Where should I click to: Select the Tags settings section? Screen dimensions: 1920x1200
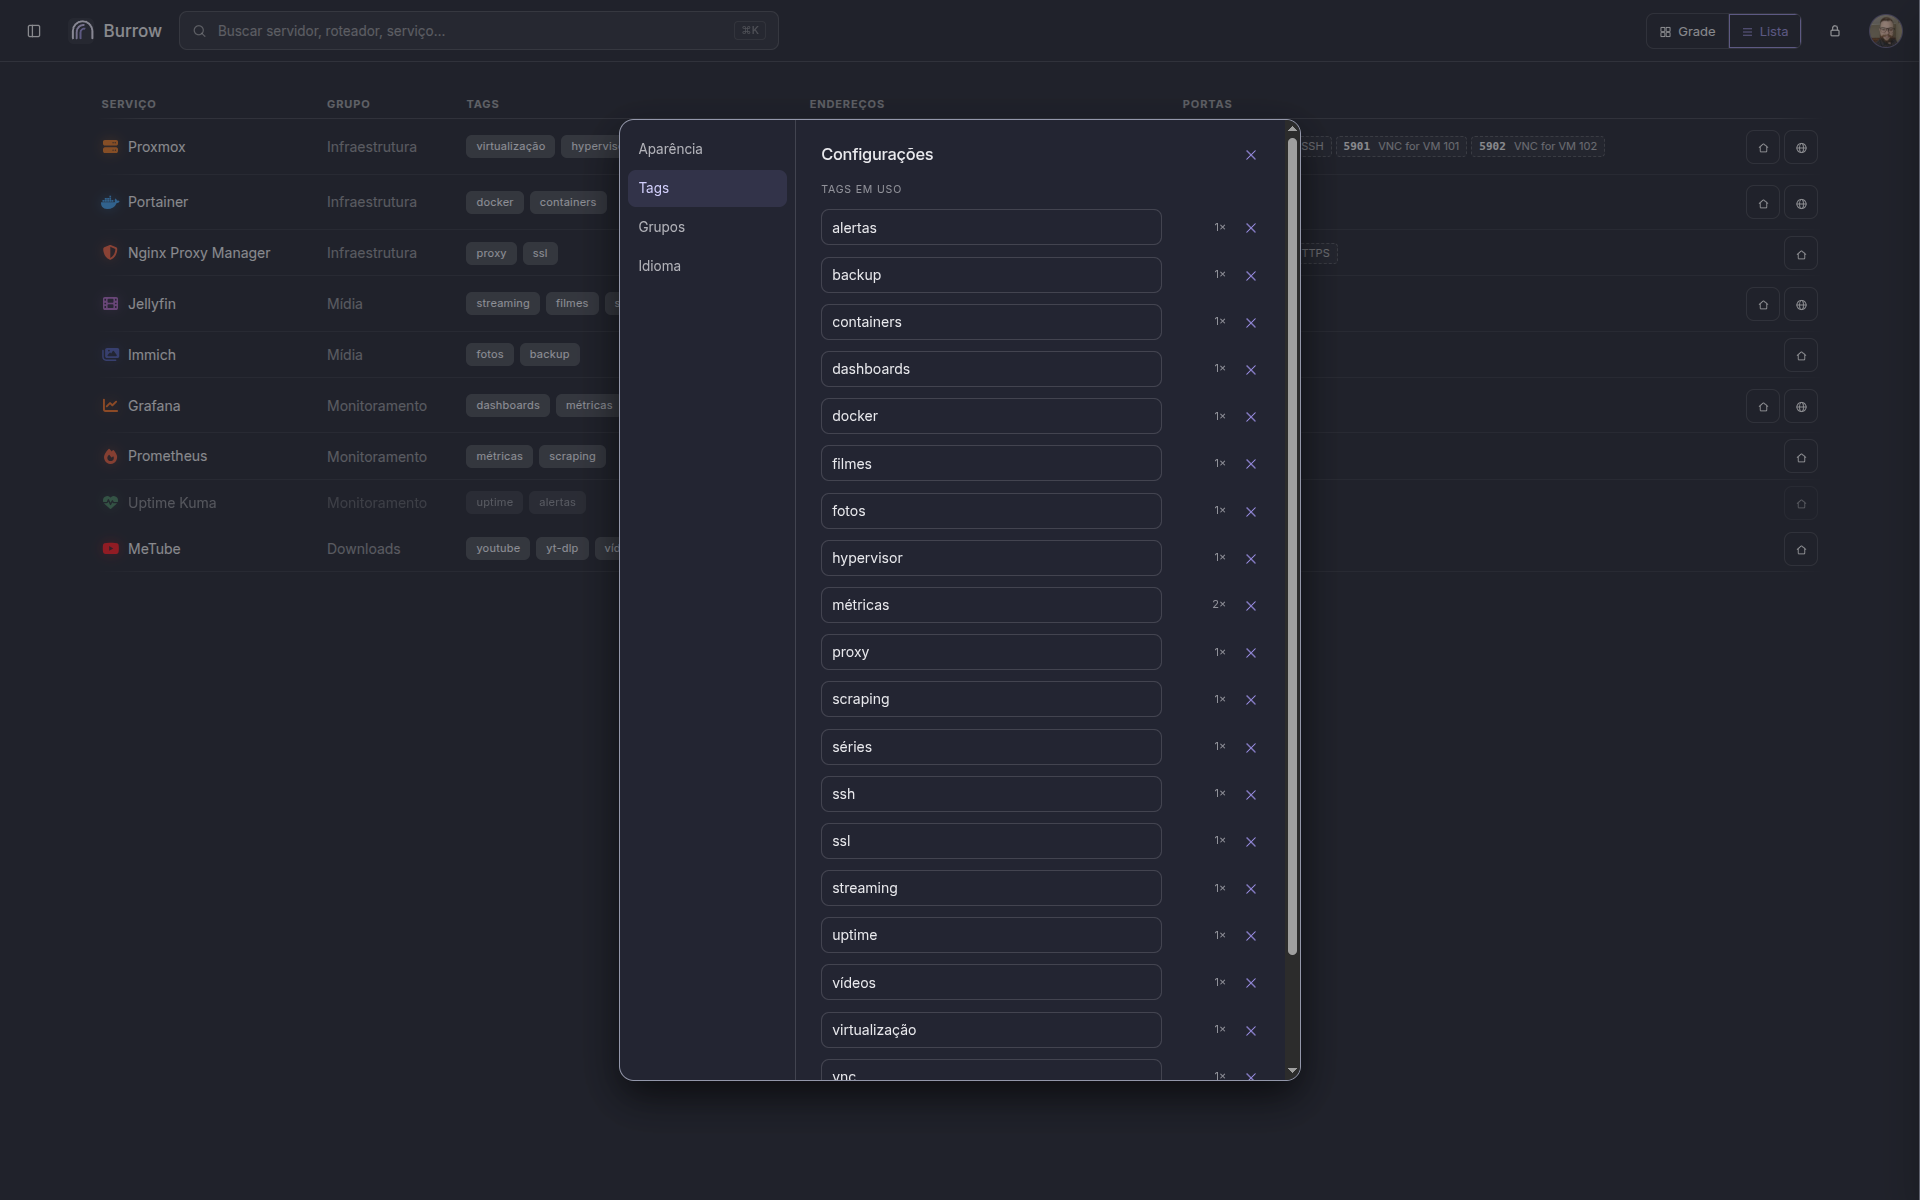coord(707,188)
